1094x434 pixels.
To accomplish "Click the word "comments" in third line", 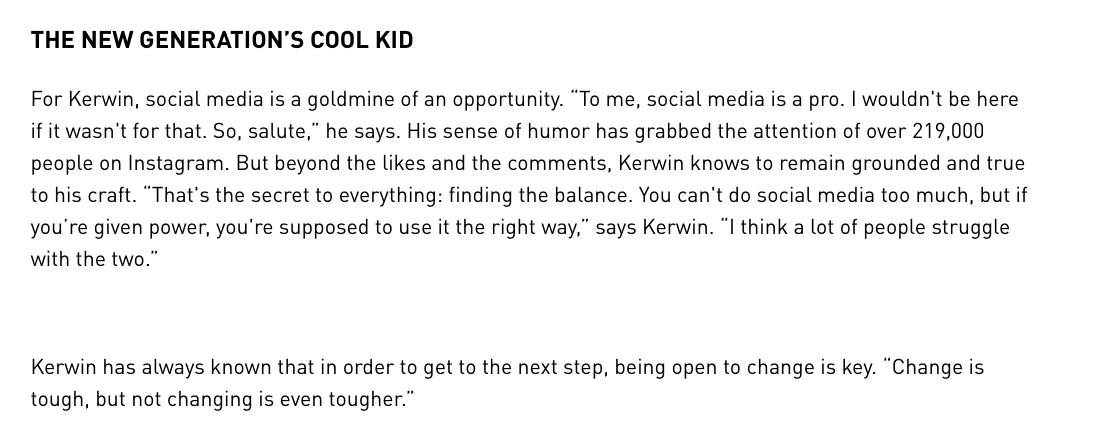I will (560, 164).
